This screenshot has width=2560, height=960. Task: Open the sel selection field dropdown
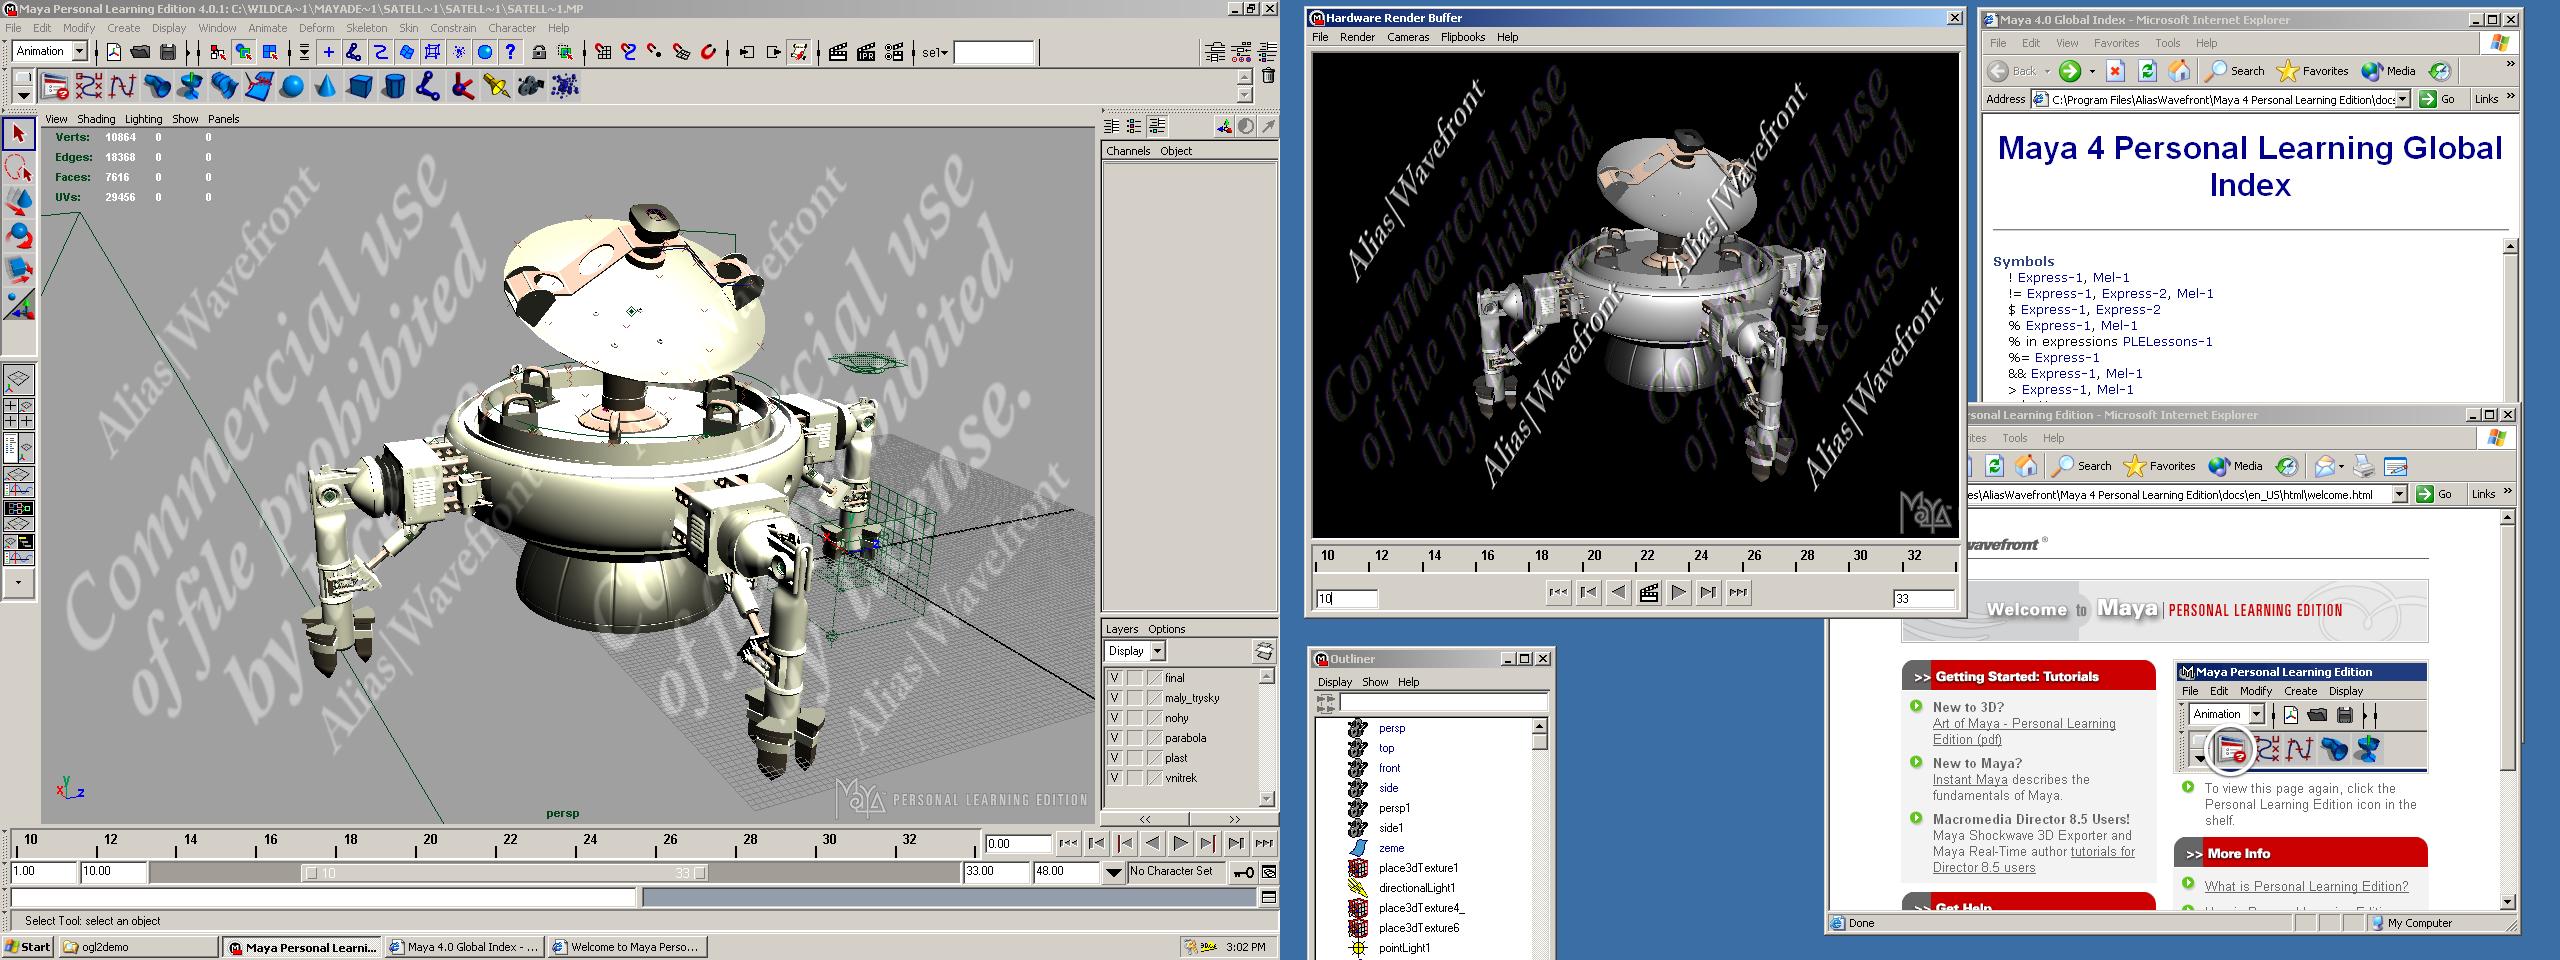coord(935,52)
